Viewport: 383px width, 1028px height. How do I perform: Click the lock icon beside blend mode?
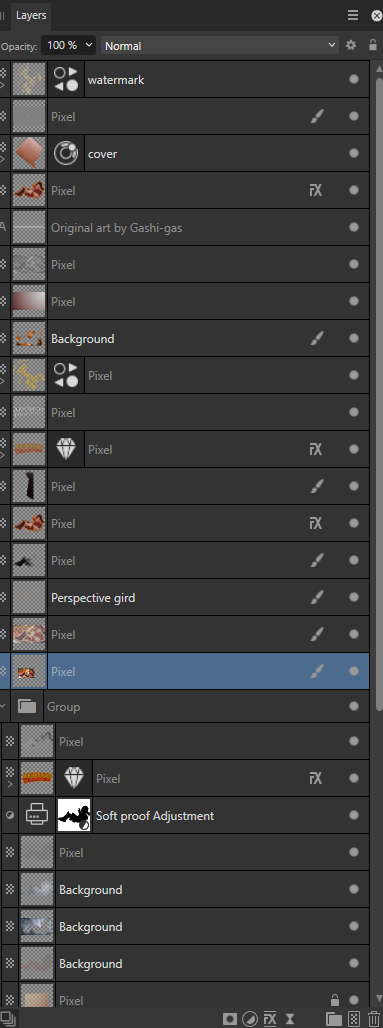coord(373,45)
